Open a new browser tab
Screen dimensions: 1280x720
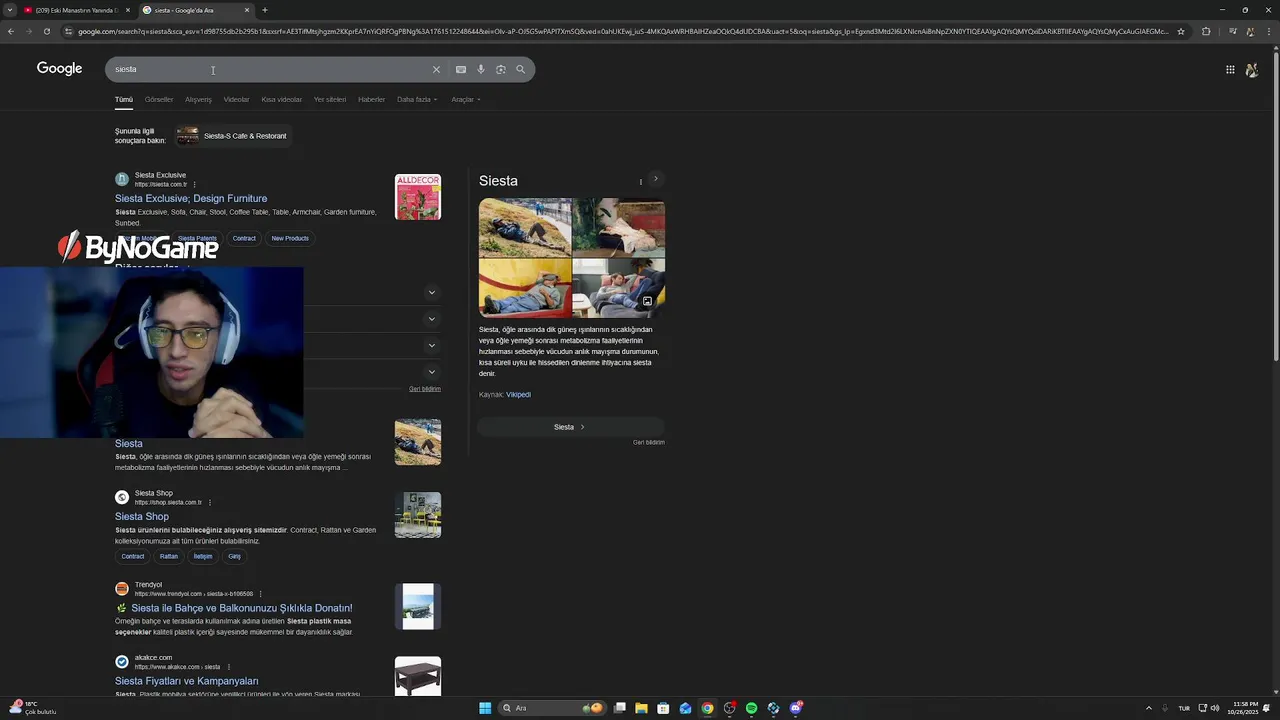[x=264, y=10]
